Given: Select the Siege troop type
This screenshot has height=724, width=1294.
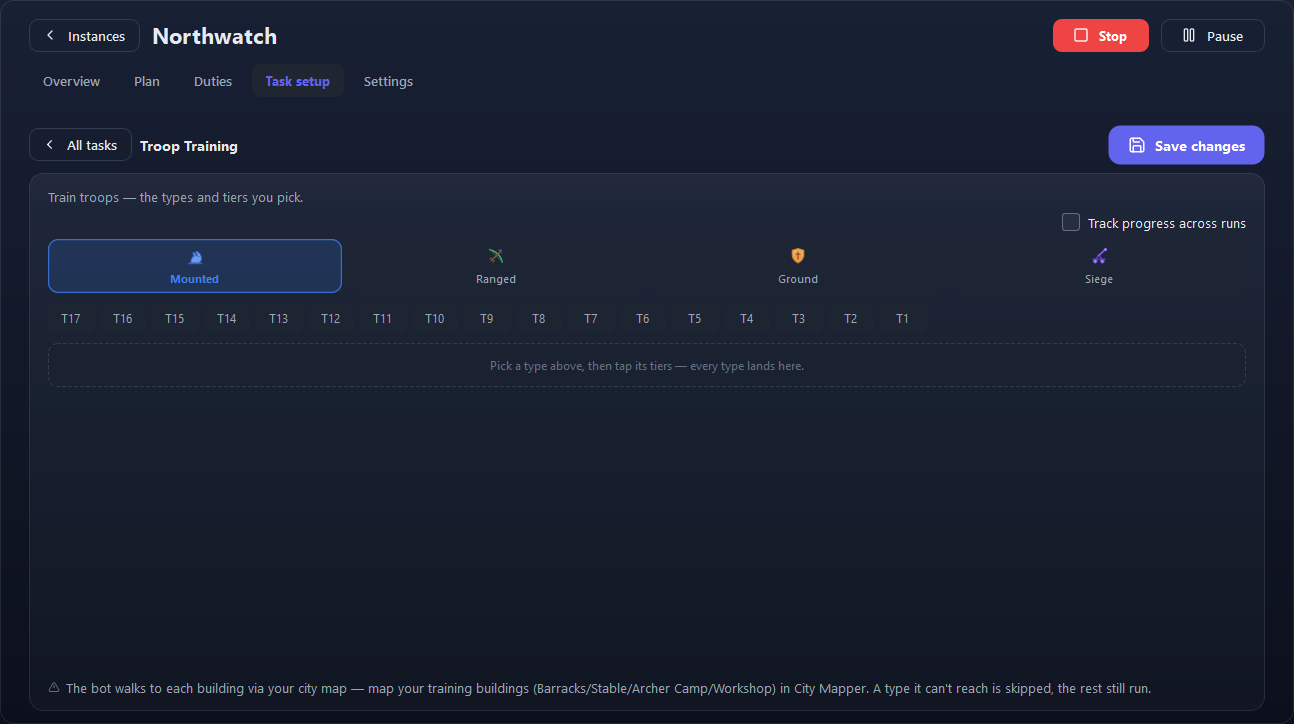Looking at the screenshot, I should (1099, 266).
